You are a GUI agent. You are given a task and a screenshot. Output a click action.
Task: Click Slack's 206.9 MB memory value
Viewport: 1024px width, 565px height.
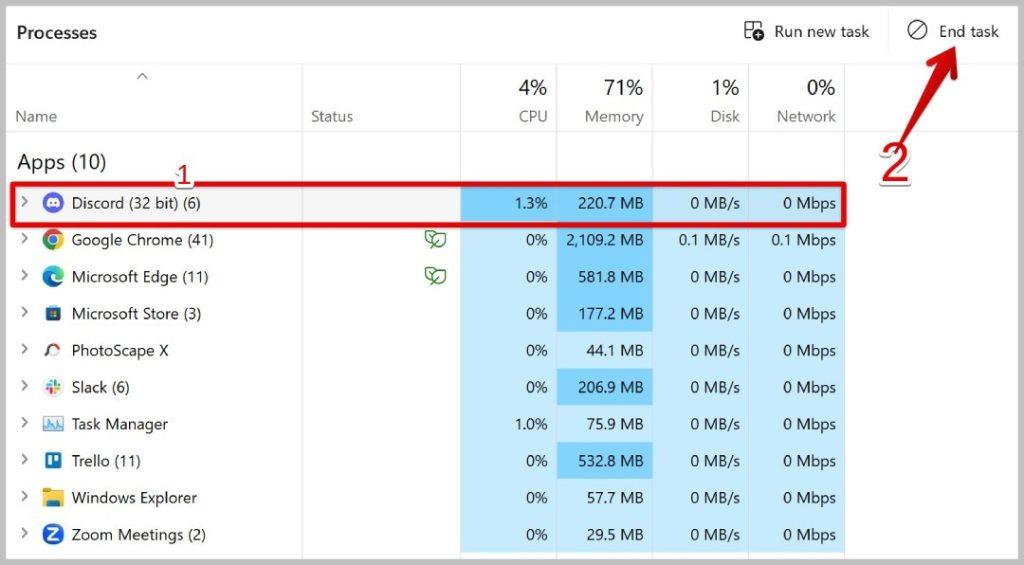[611, 387]
